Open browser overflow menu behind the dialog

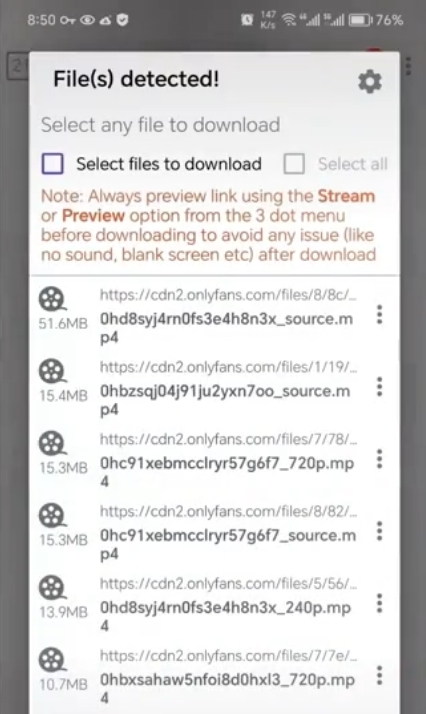point(408,66)
